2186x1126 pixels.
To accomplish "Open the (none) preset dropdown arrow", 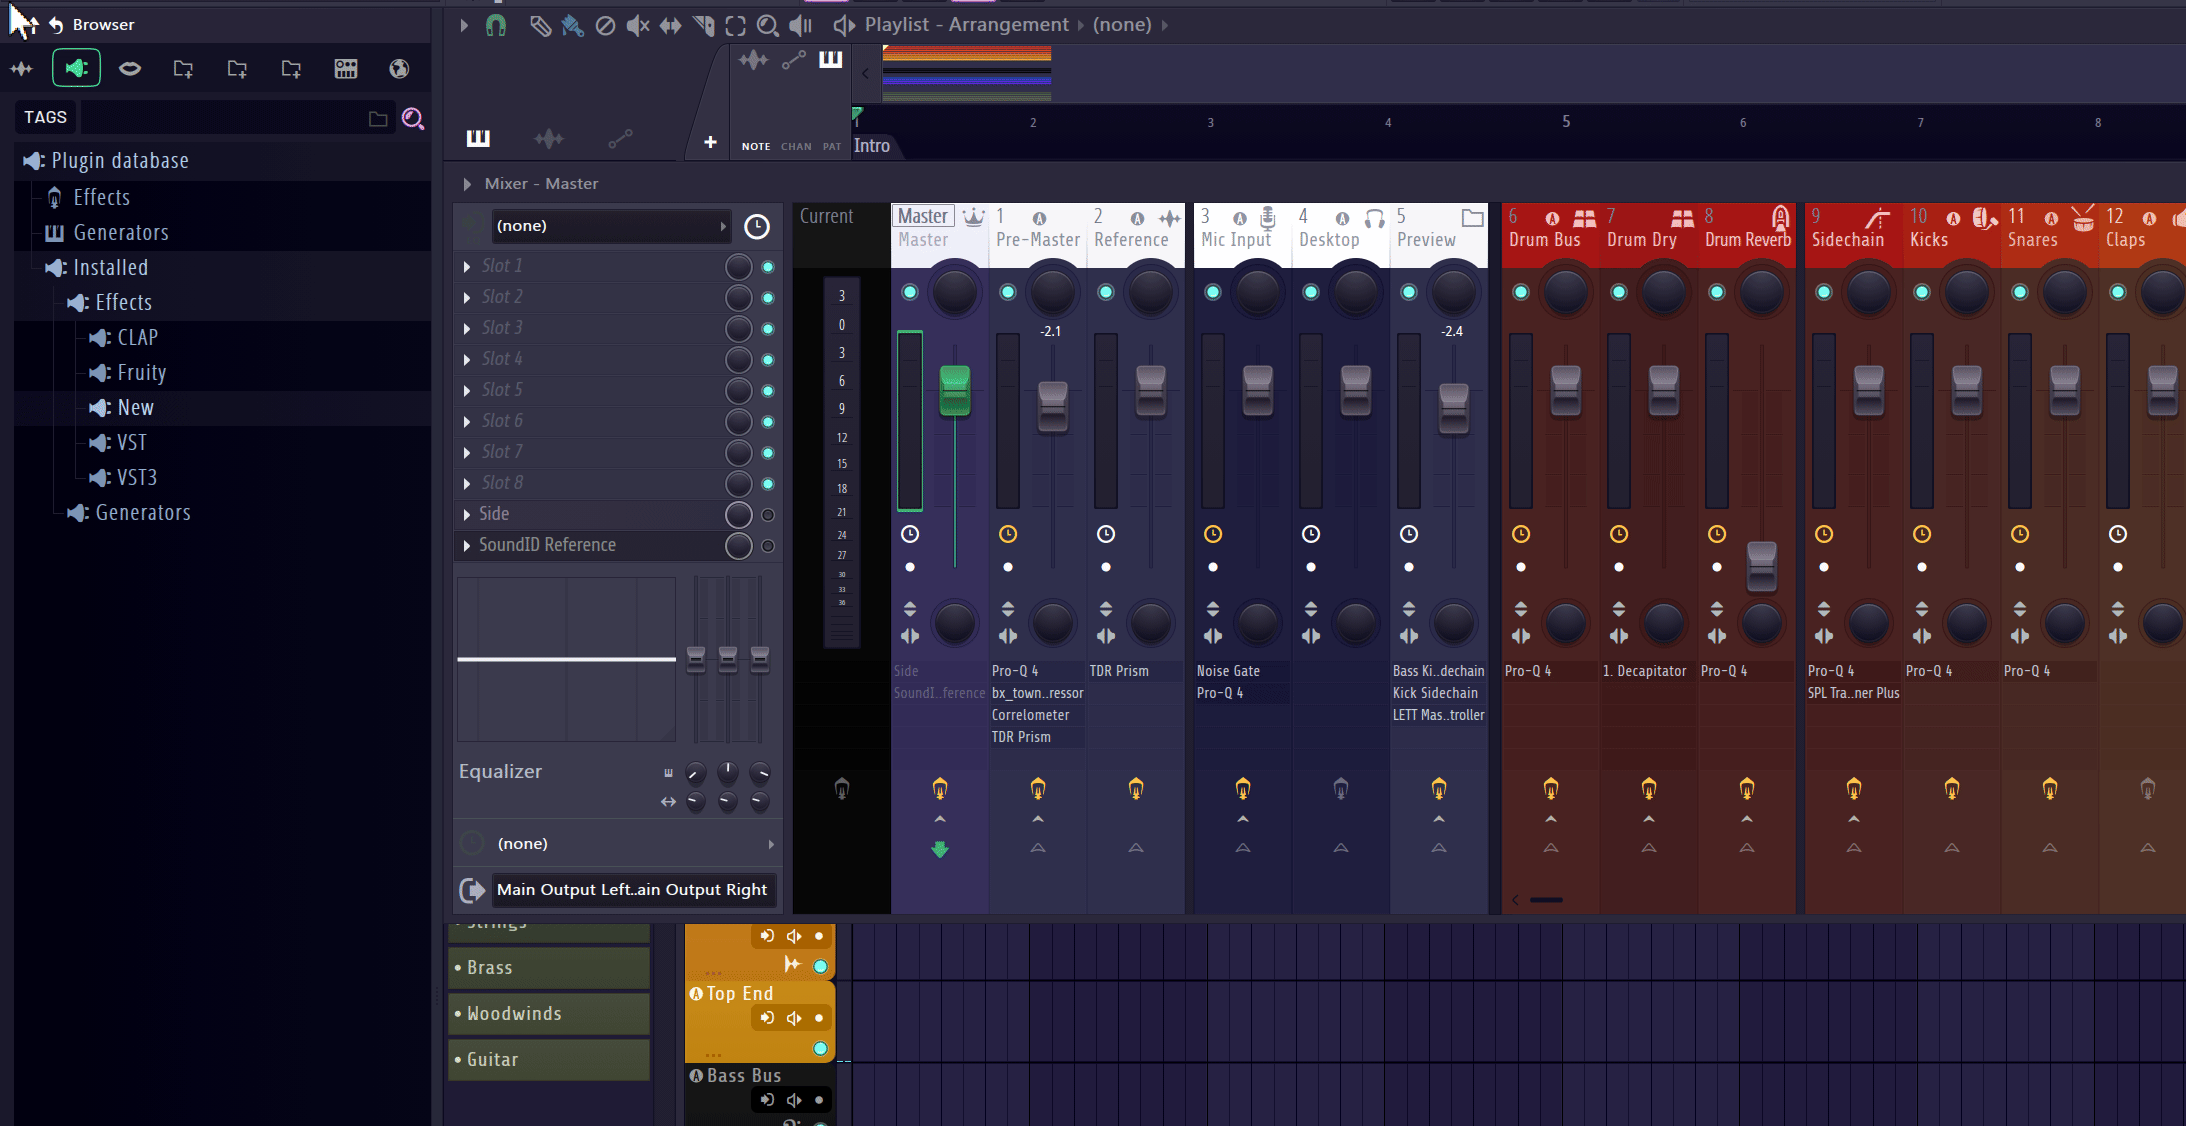I will (x=723, y=226).
